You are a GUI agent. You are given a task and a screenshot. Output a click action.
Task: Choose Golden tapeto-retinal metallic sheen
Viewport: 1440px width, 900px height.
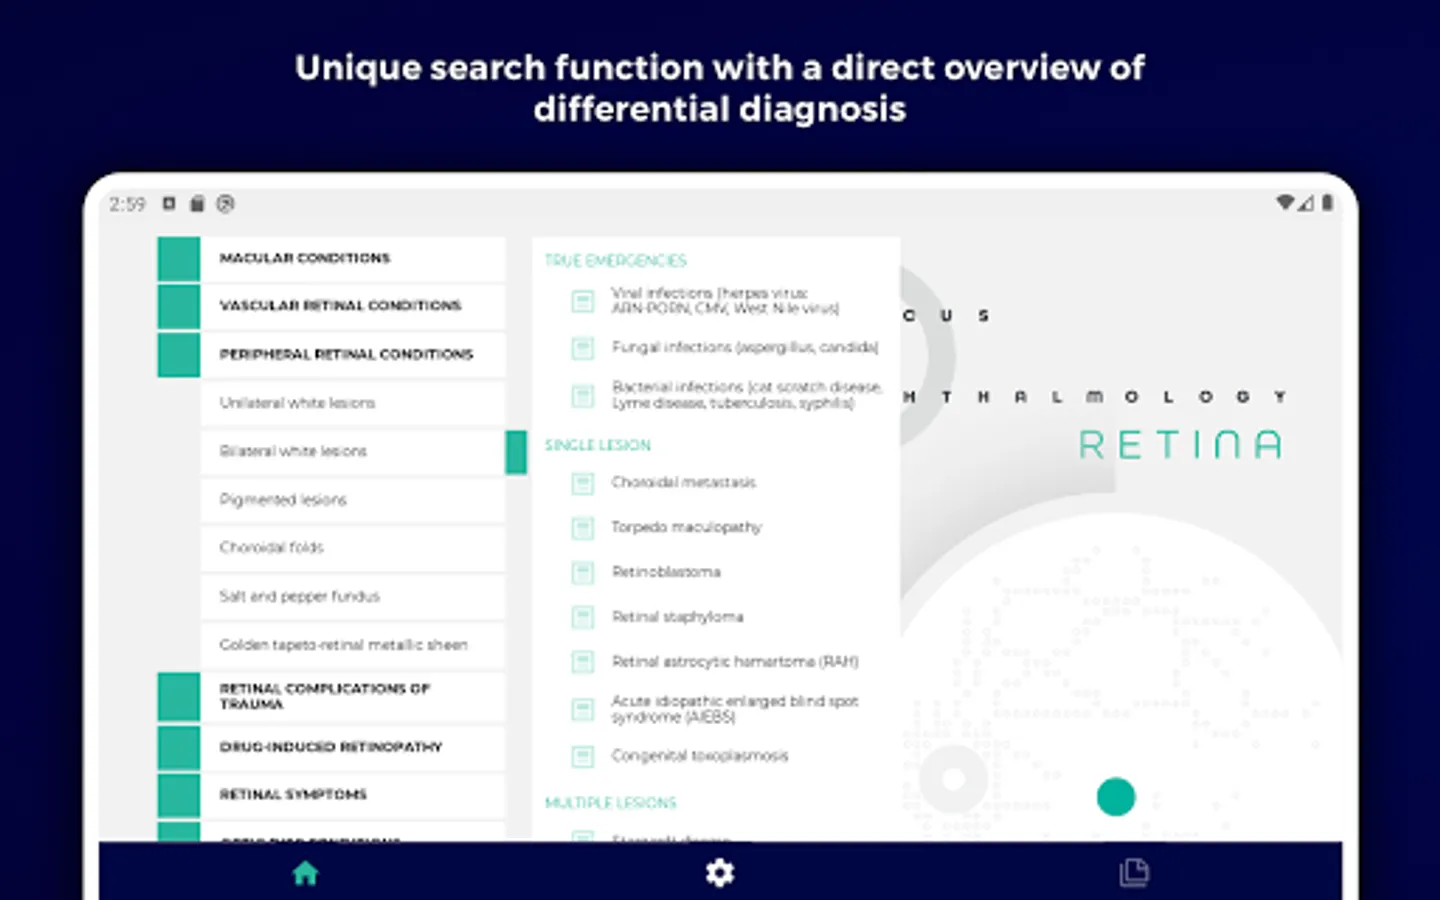pos(353,645)
